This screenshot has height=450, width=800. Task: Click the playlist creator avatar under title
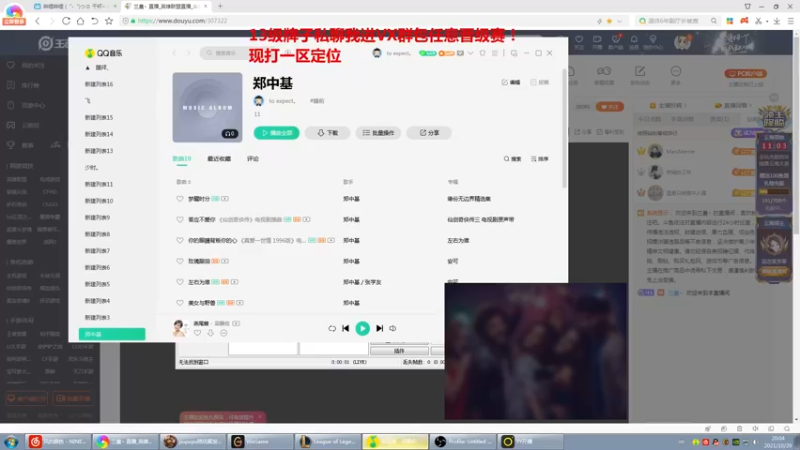point(259,101)
